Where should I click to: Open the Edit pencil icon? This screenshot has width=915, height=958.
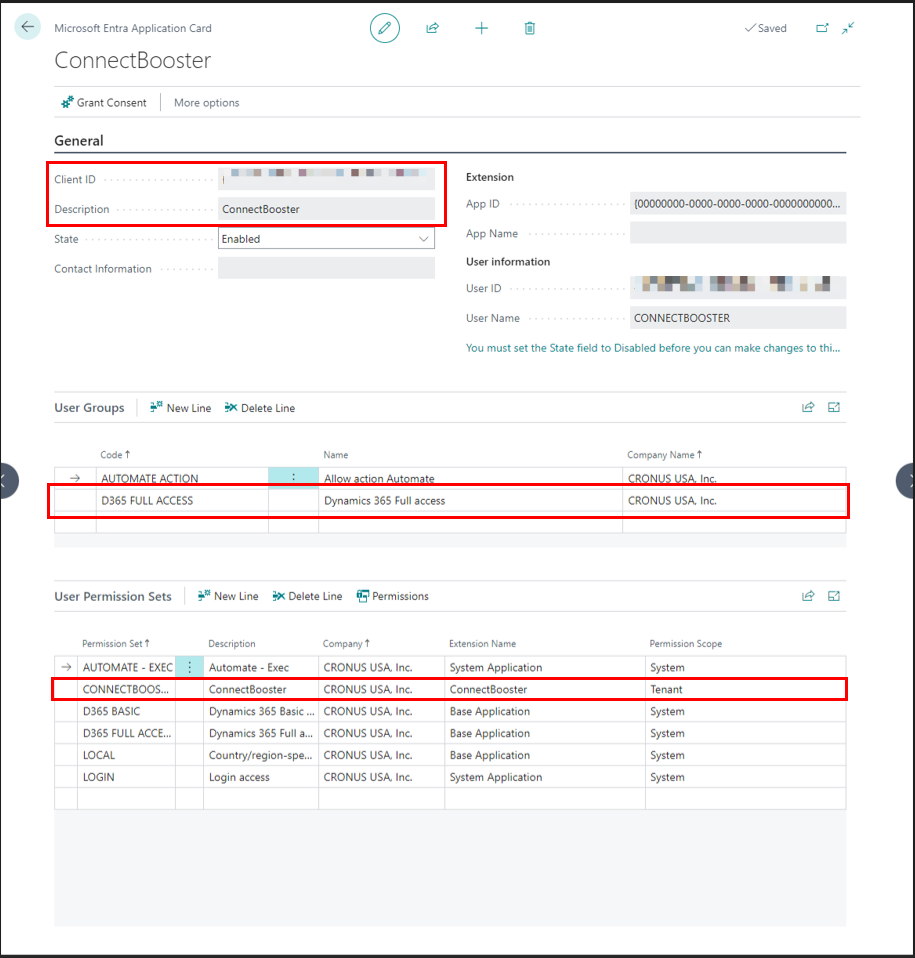point(384,28)
